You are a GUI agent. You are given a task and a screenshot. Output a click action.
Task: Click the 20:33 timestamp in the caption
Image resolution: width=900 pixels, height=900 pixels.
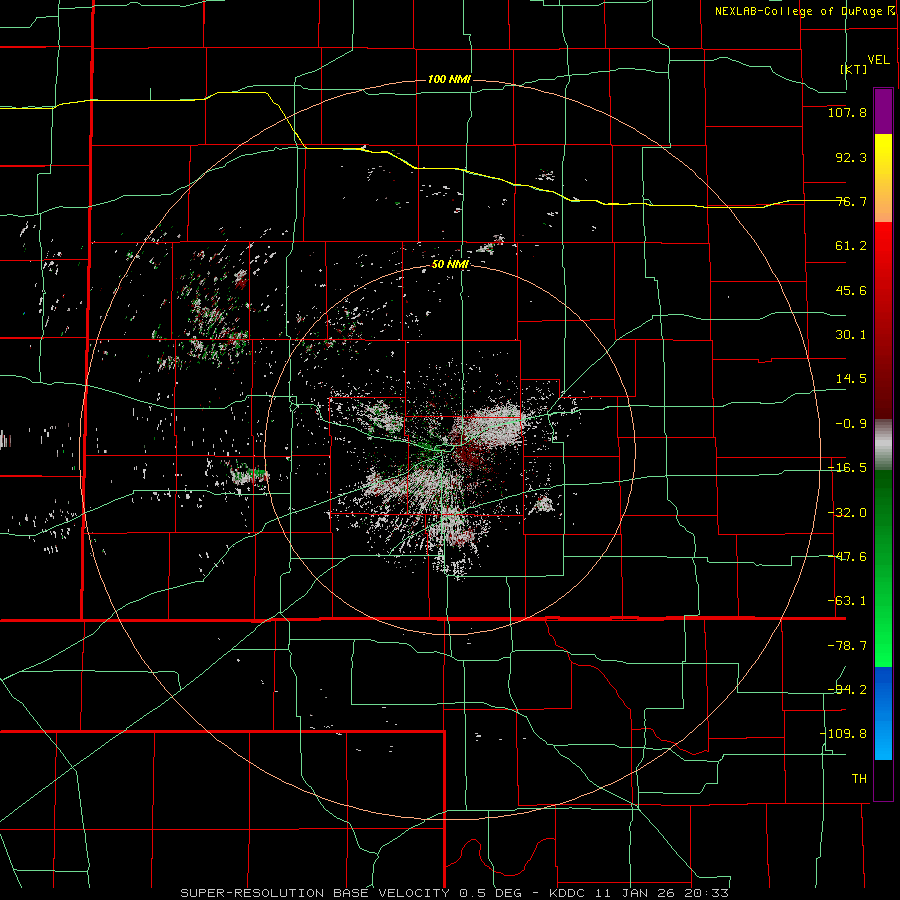[x=709, y=893]
